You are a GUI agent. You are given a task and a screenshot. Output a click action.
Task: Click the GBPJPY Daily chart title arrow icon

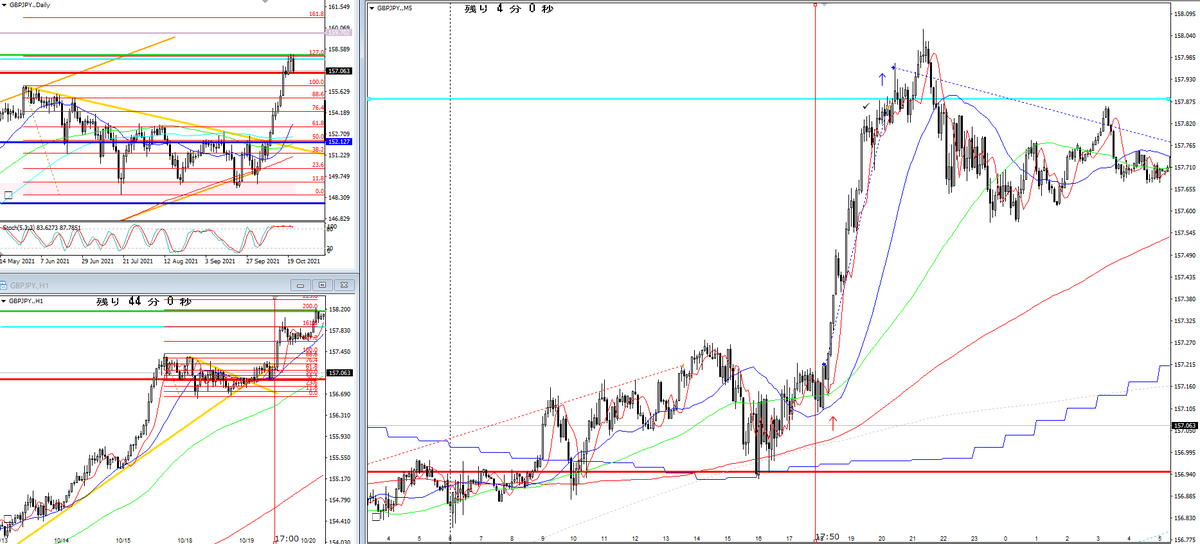[3, 7]
